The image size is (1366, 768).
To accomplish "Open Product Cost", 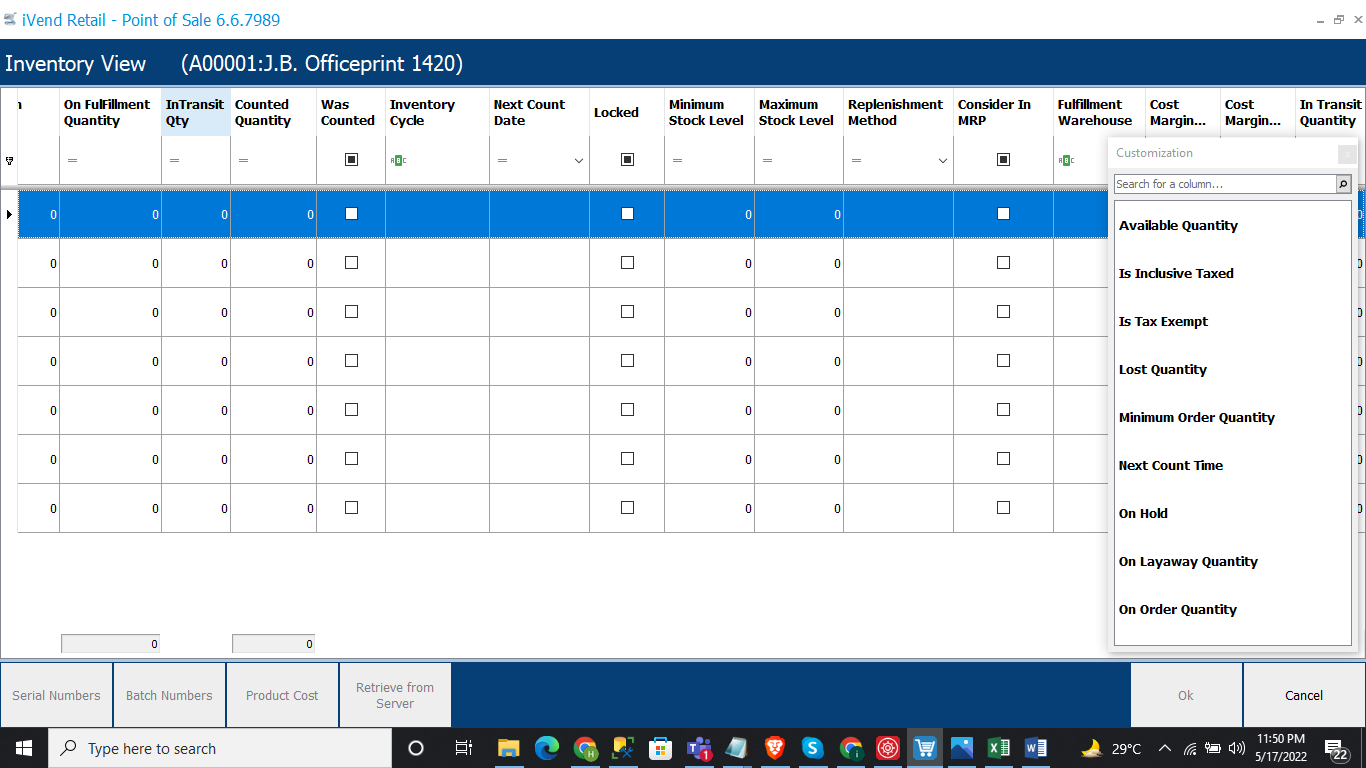I will tap(282, 695).
